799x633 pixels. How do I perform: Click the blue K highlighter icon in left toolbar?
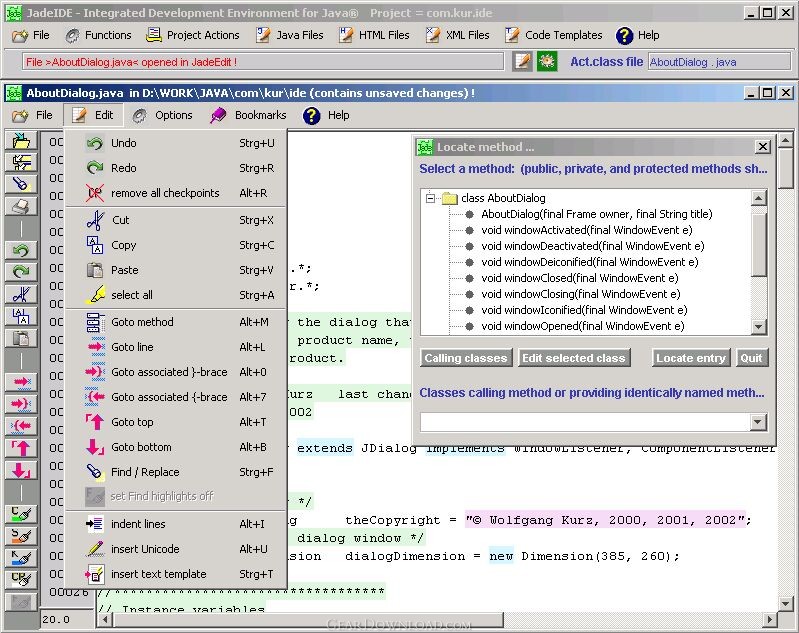[x=21, y=558]
